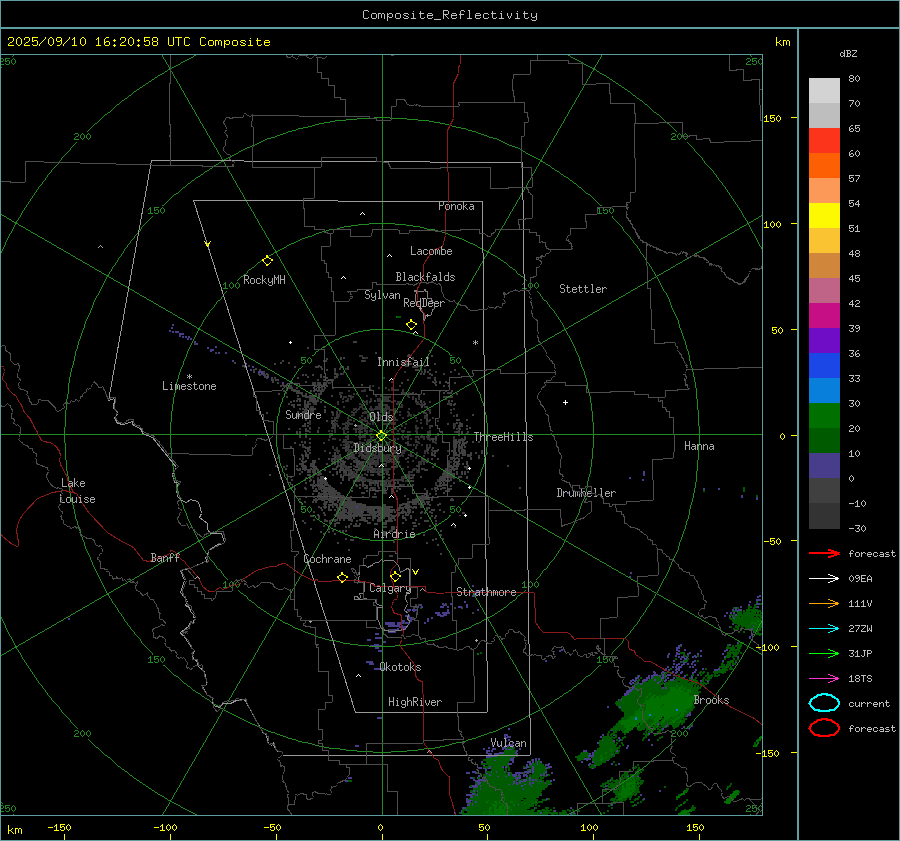Click the white 09EA arrow in legend
900x841 pixels.
click(824, 579)
